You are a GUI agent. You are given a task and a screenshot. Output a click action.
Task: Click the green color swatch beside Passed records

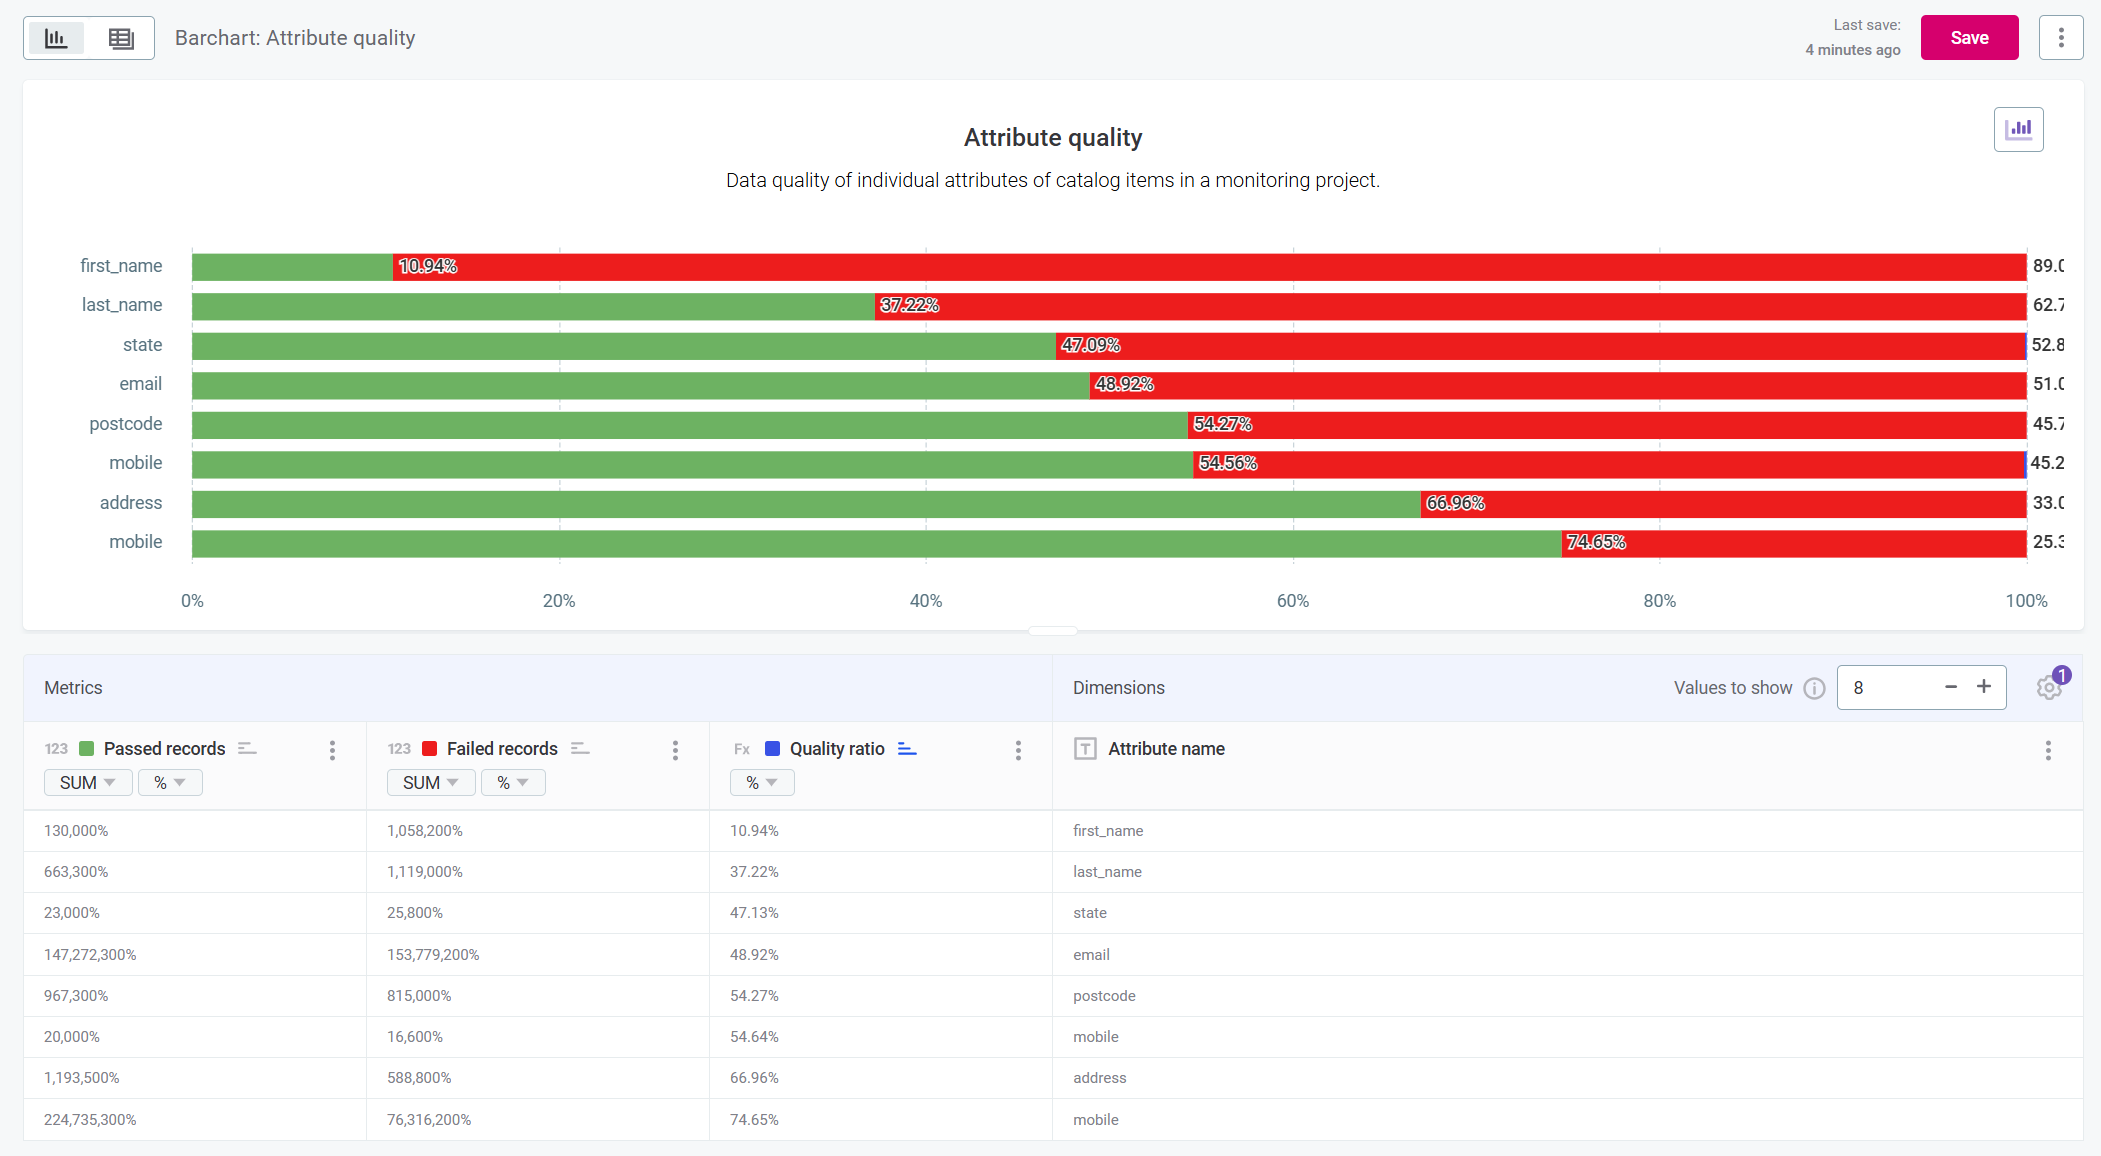(x=86, y=748)
